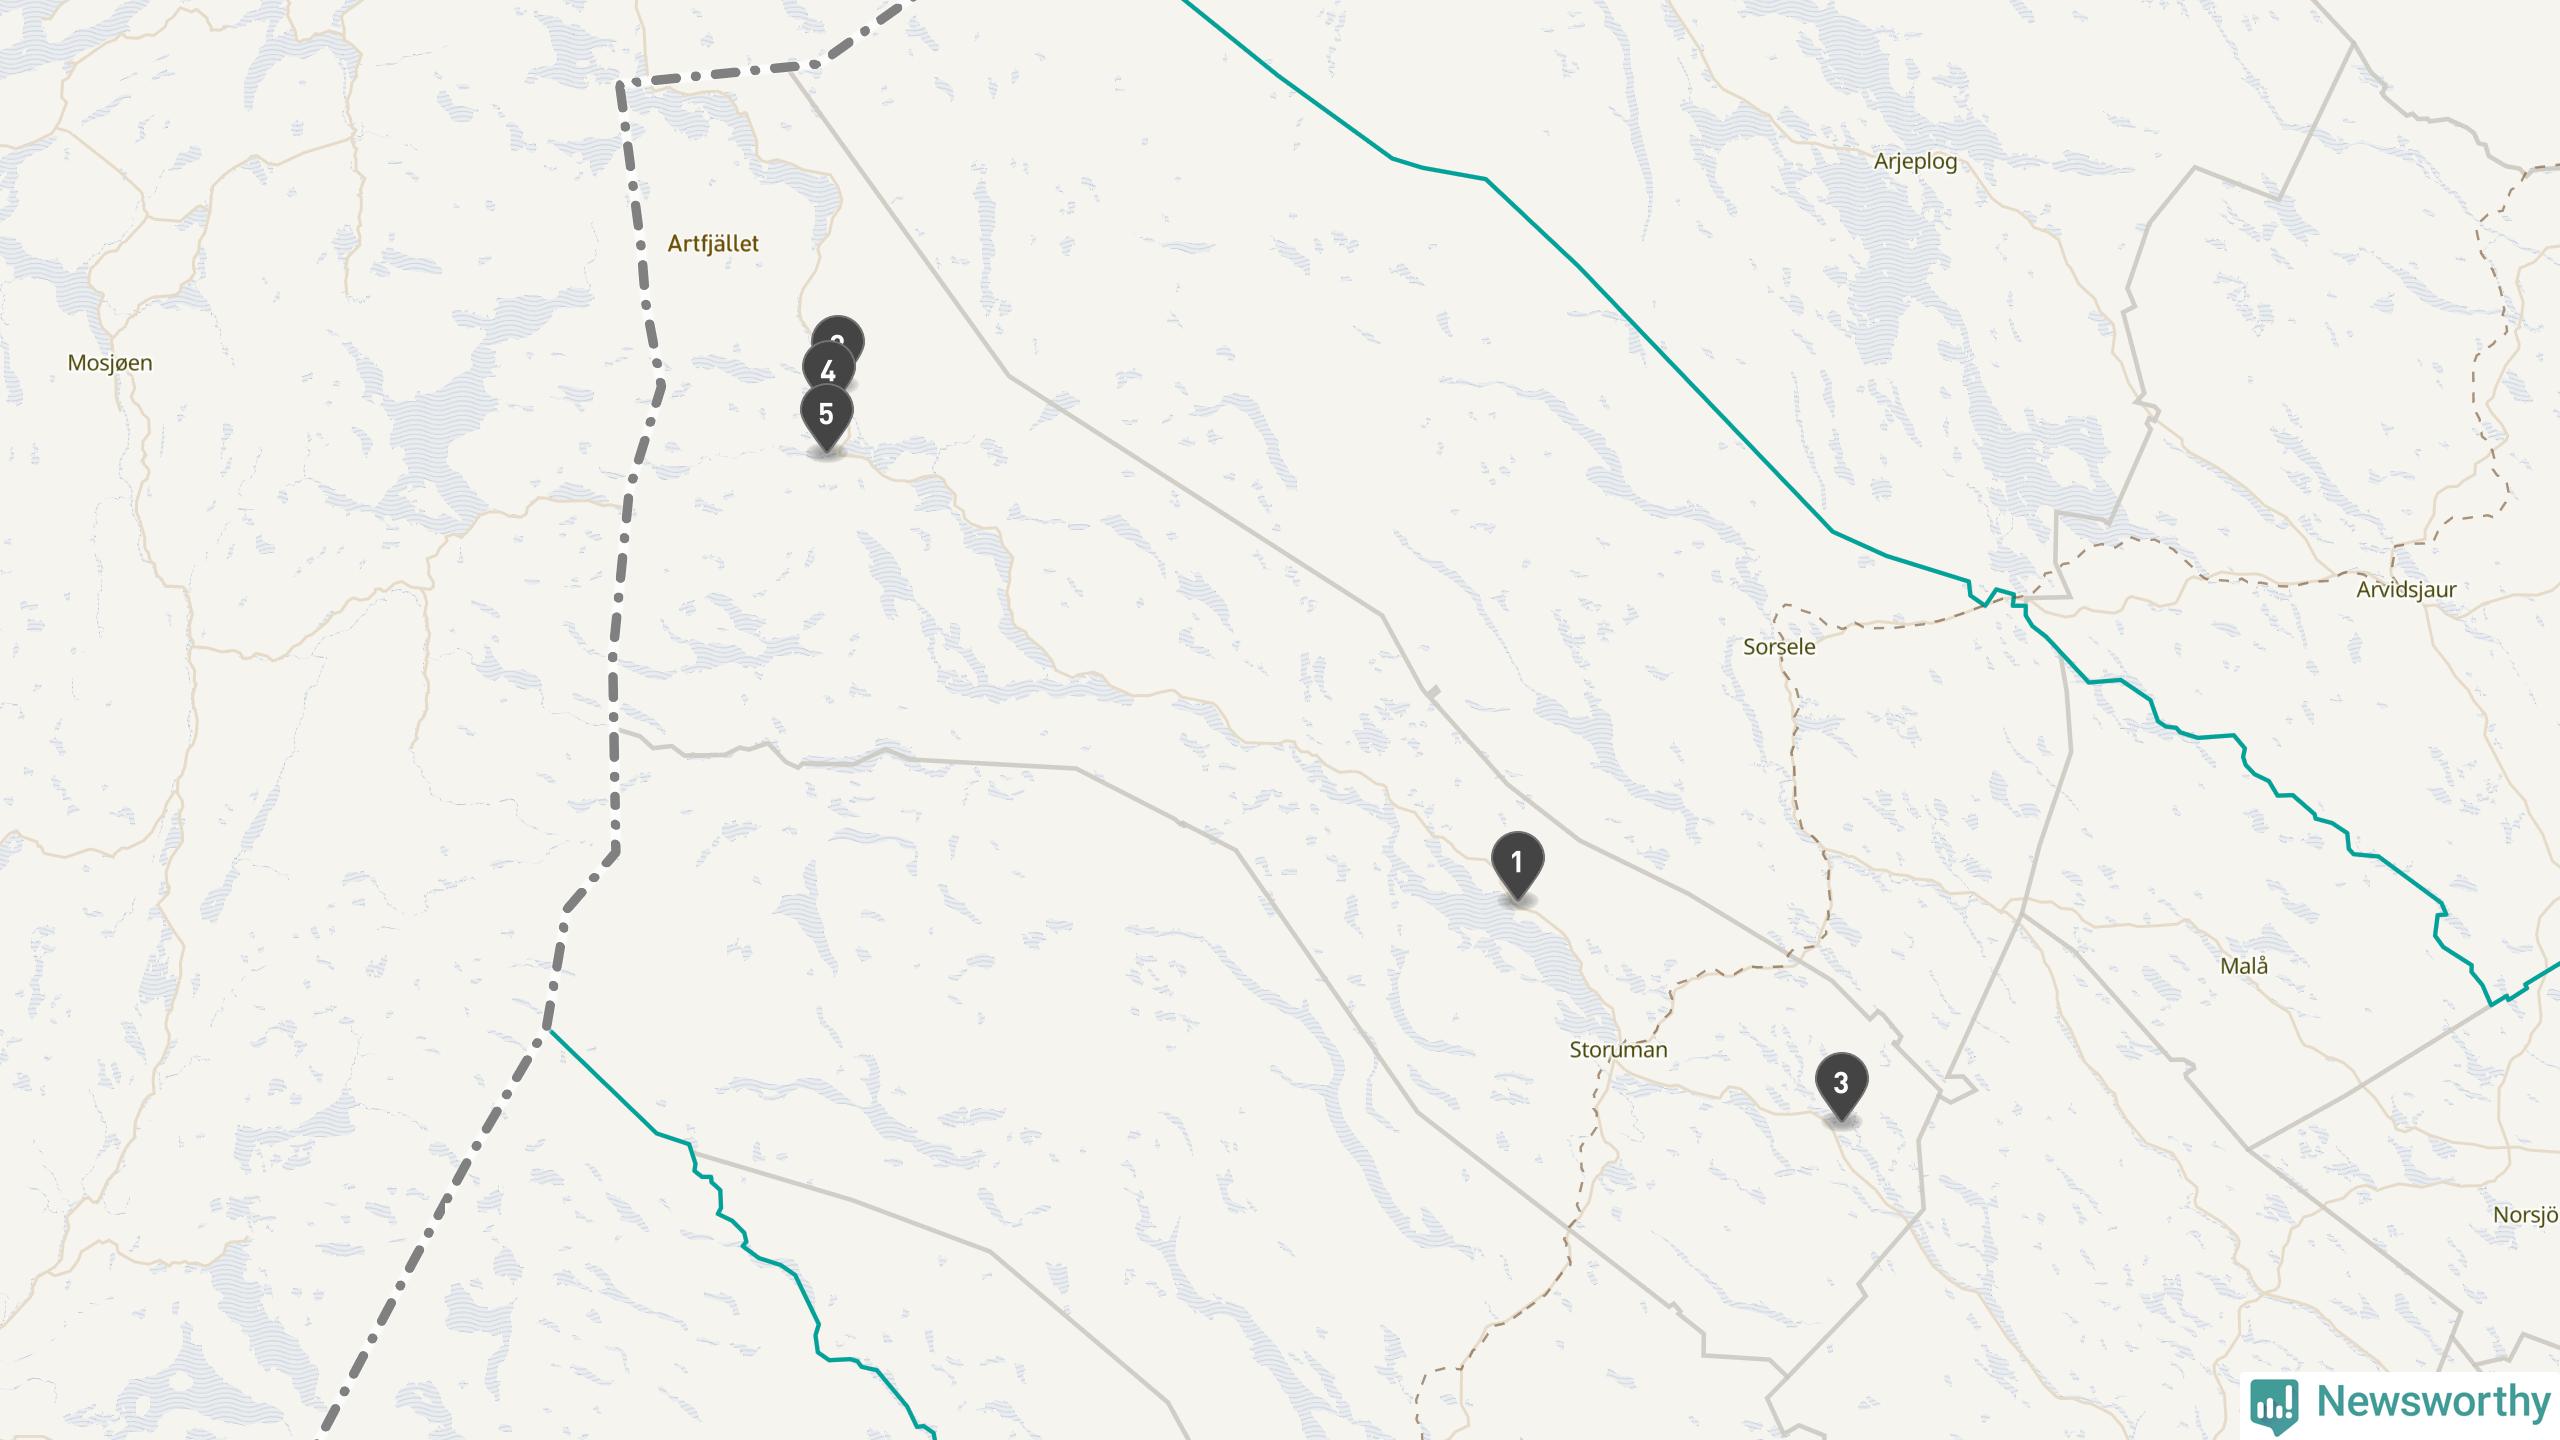Click where teal line meets dash-dot border
Viewport: 2560px width, 1440px height.
548,1029
